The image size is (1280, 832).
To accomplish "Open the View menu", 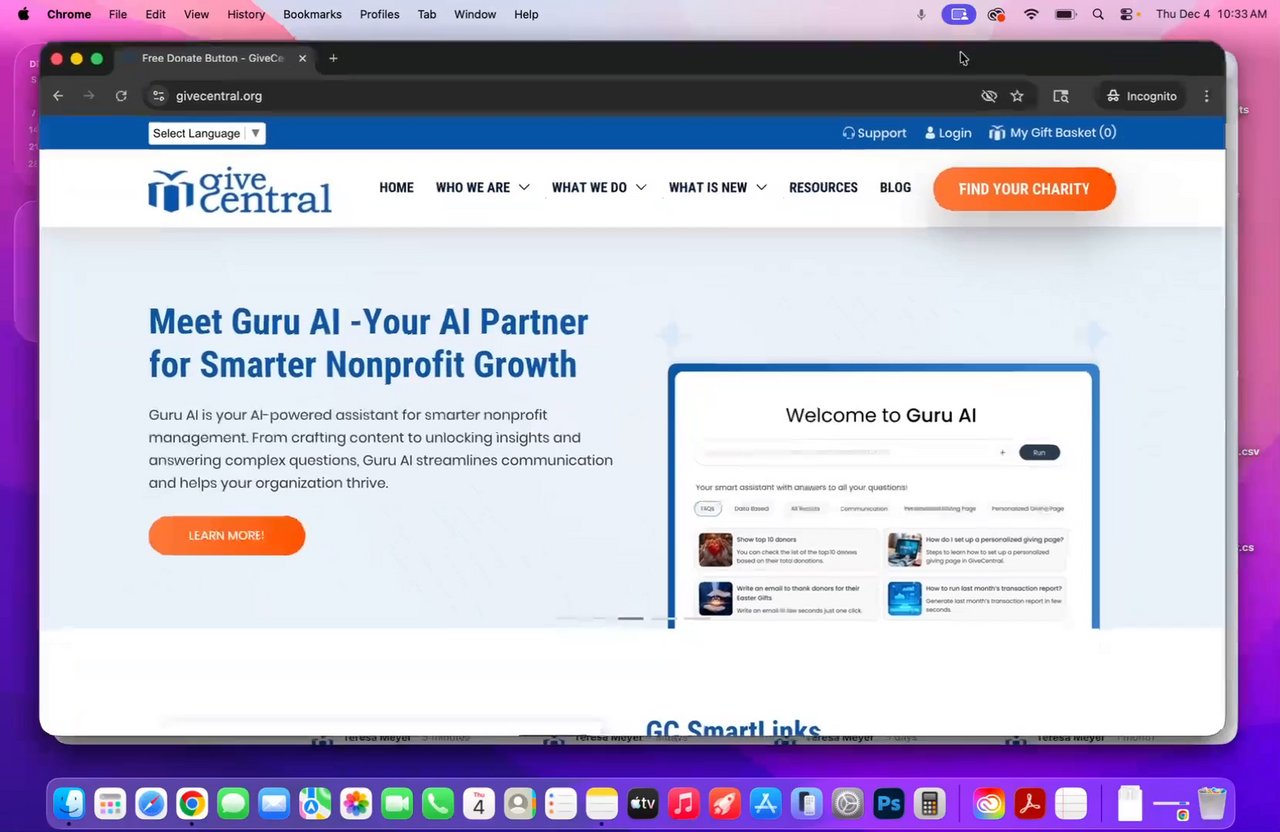I will [196, 14].
